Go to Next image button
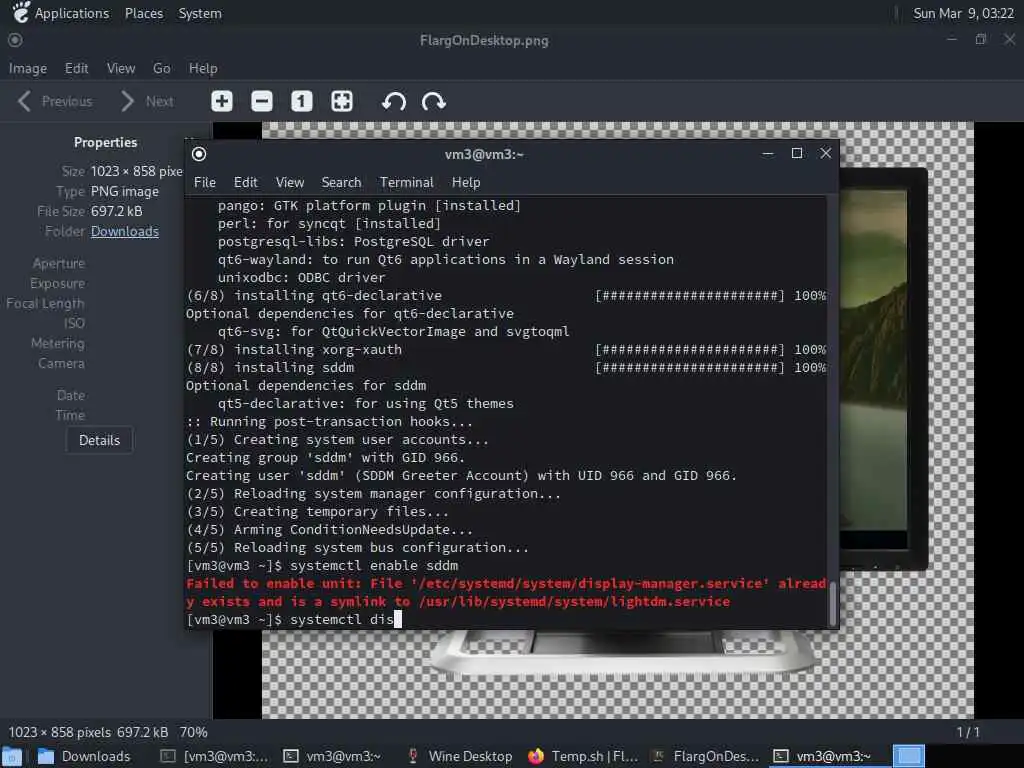Image resolution: width=1024 pixels, height=768 pixels. click(x=148, y=101)
